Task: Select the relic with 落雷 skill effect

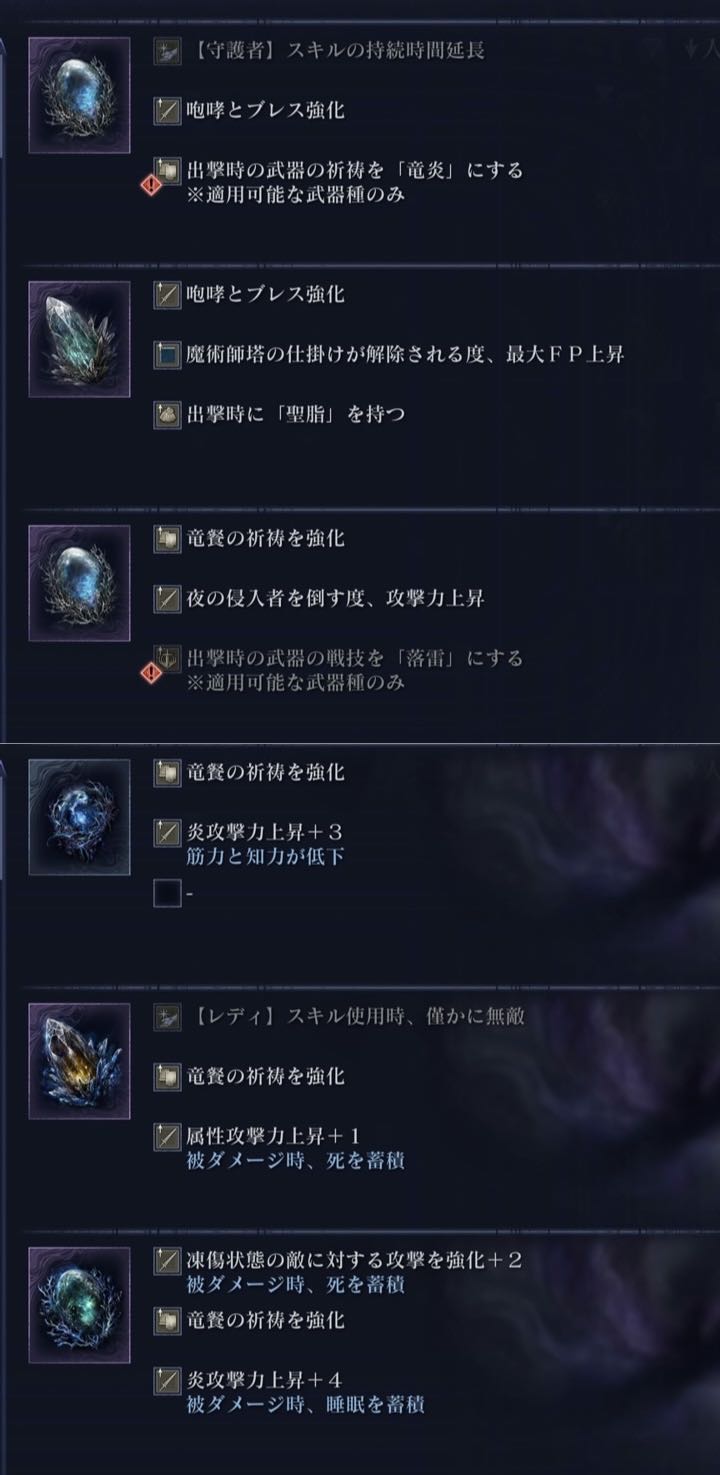Action: pyautogui.click(x=79, y=583)
